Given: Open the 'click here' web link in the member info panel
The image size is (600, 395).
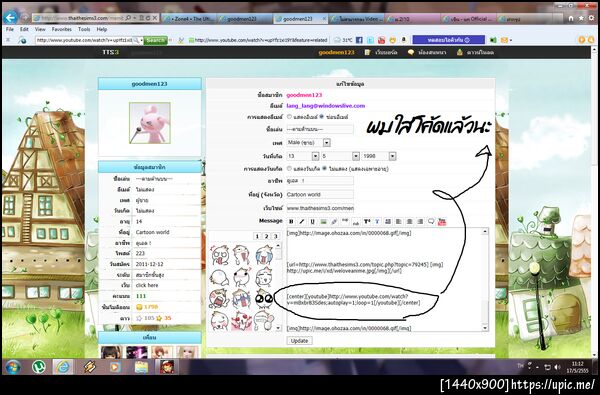Looking at the screenshot, I should tap(147, 285).
